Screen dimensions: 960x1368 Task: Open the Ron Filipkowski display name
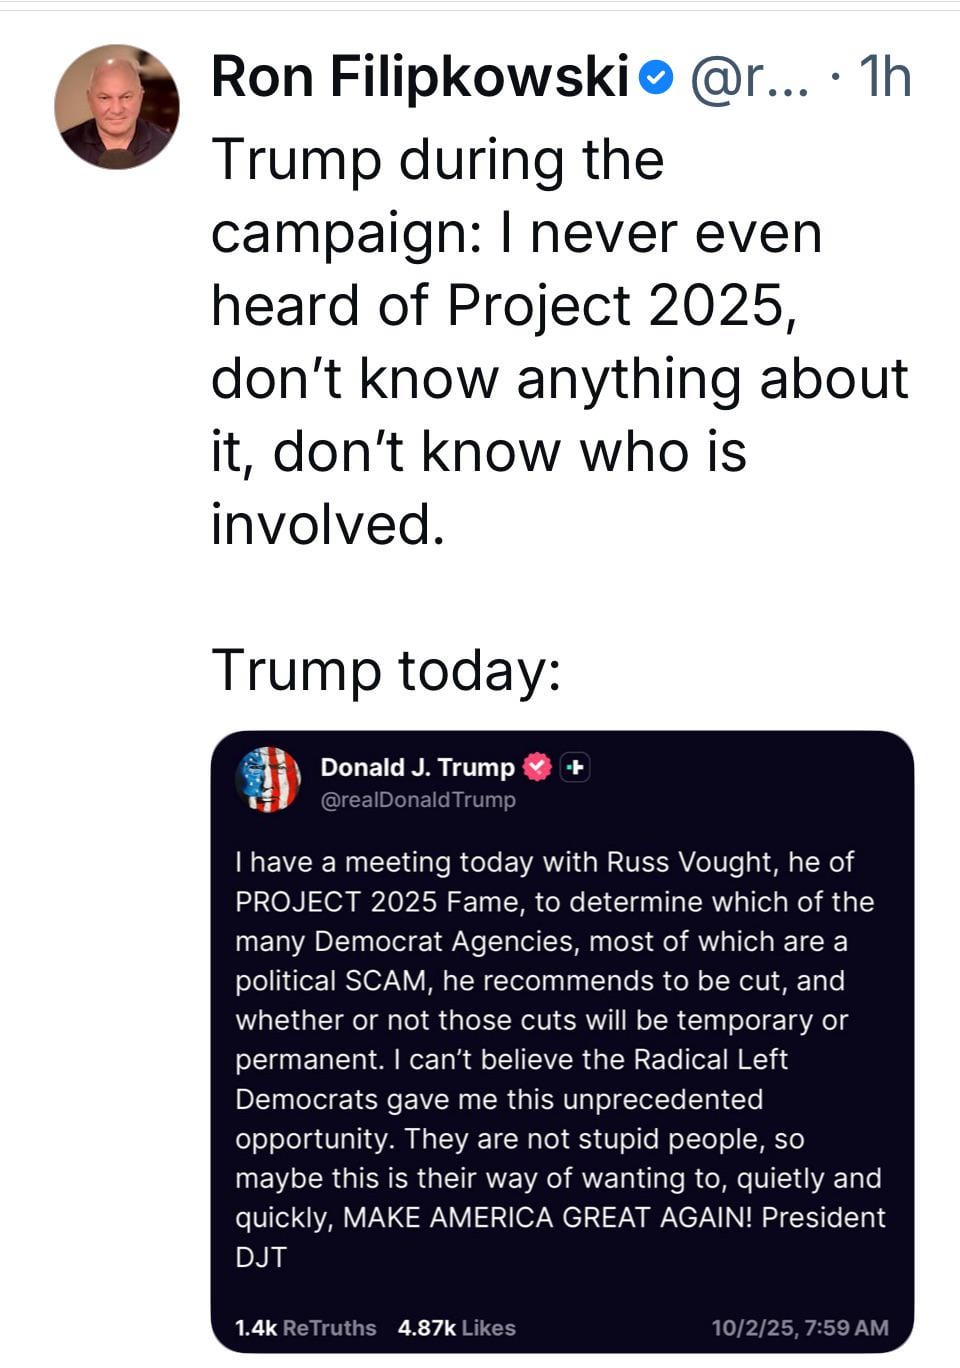point(420,77)
